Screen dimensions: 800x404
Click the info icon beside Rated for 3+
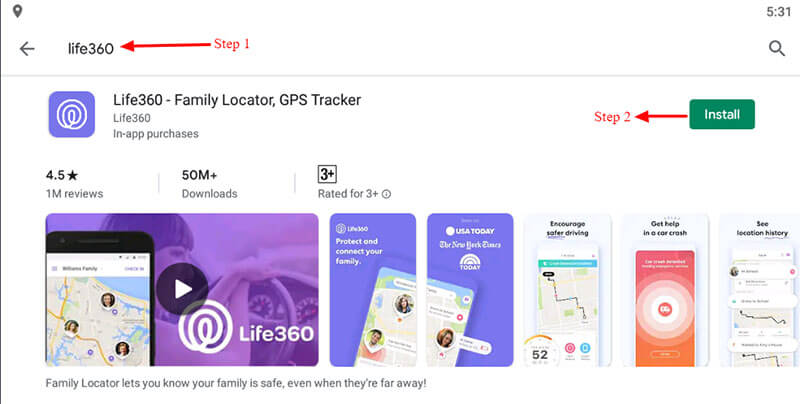pos(386,194)
